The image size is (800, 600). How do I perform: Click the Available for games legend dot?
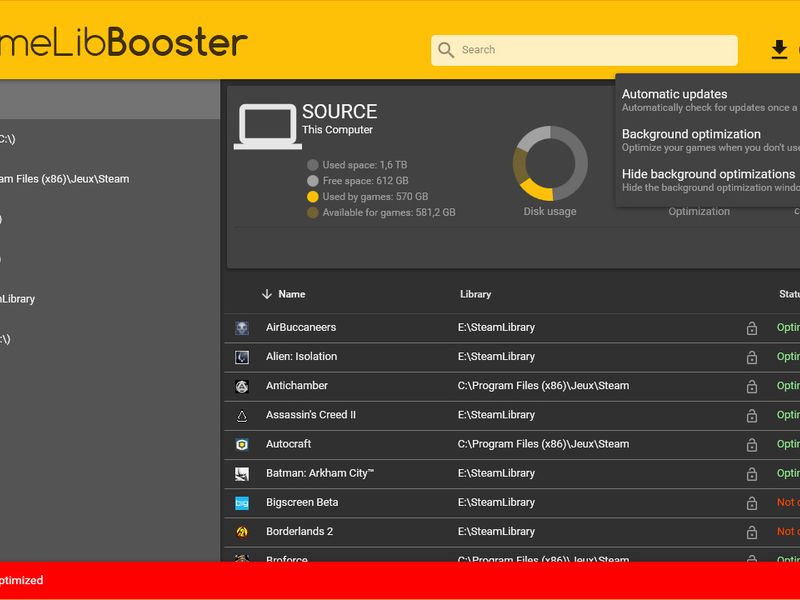pos(313,212)
